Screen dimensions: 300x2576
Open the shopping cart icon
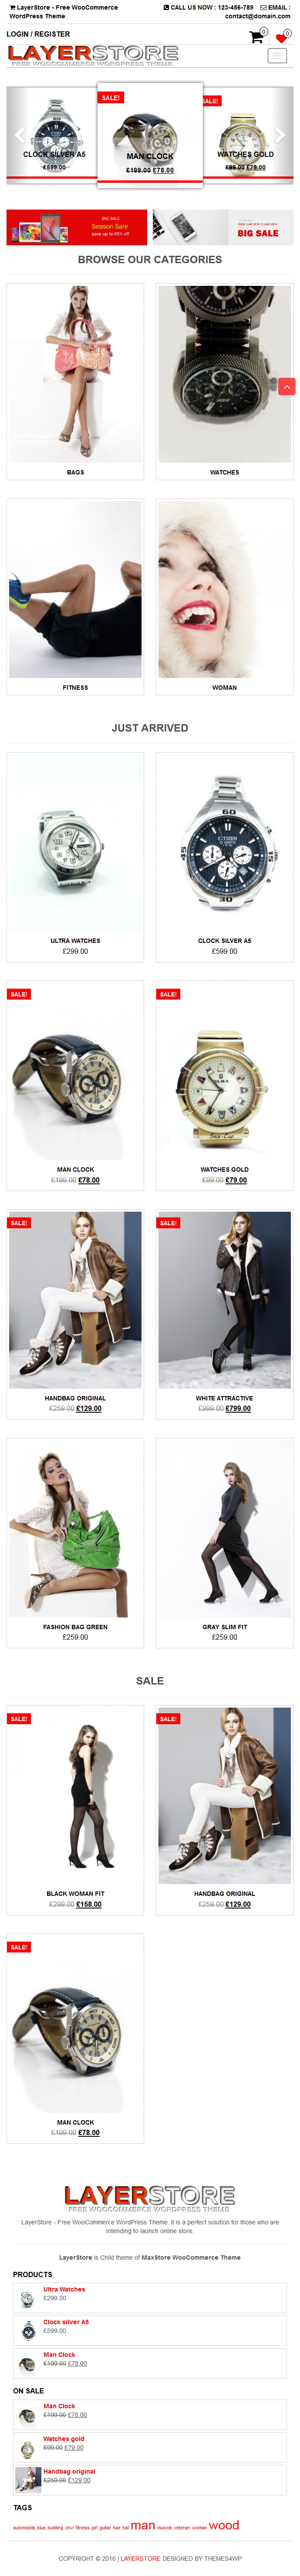(256, 37)
